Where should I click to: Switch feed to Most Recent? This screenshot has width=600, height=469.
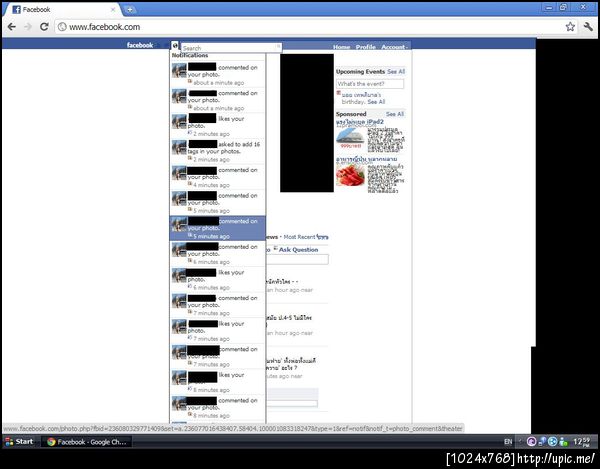click(x=300, y=237)
